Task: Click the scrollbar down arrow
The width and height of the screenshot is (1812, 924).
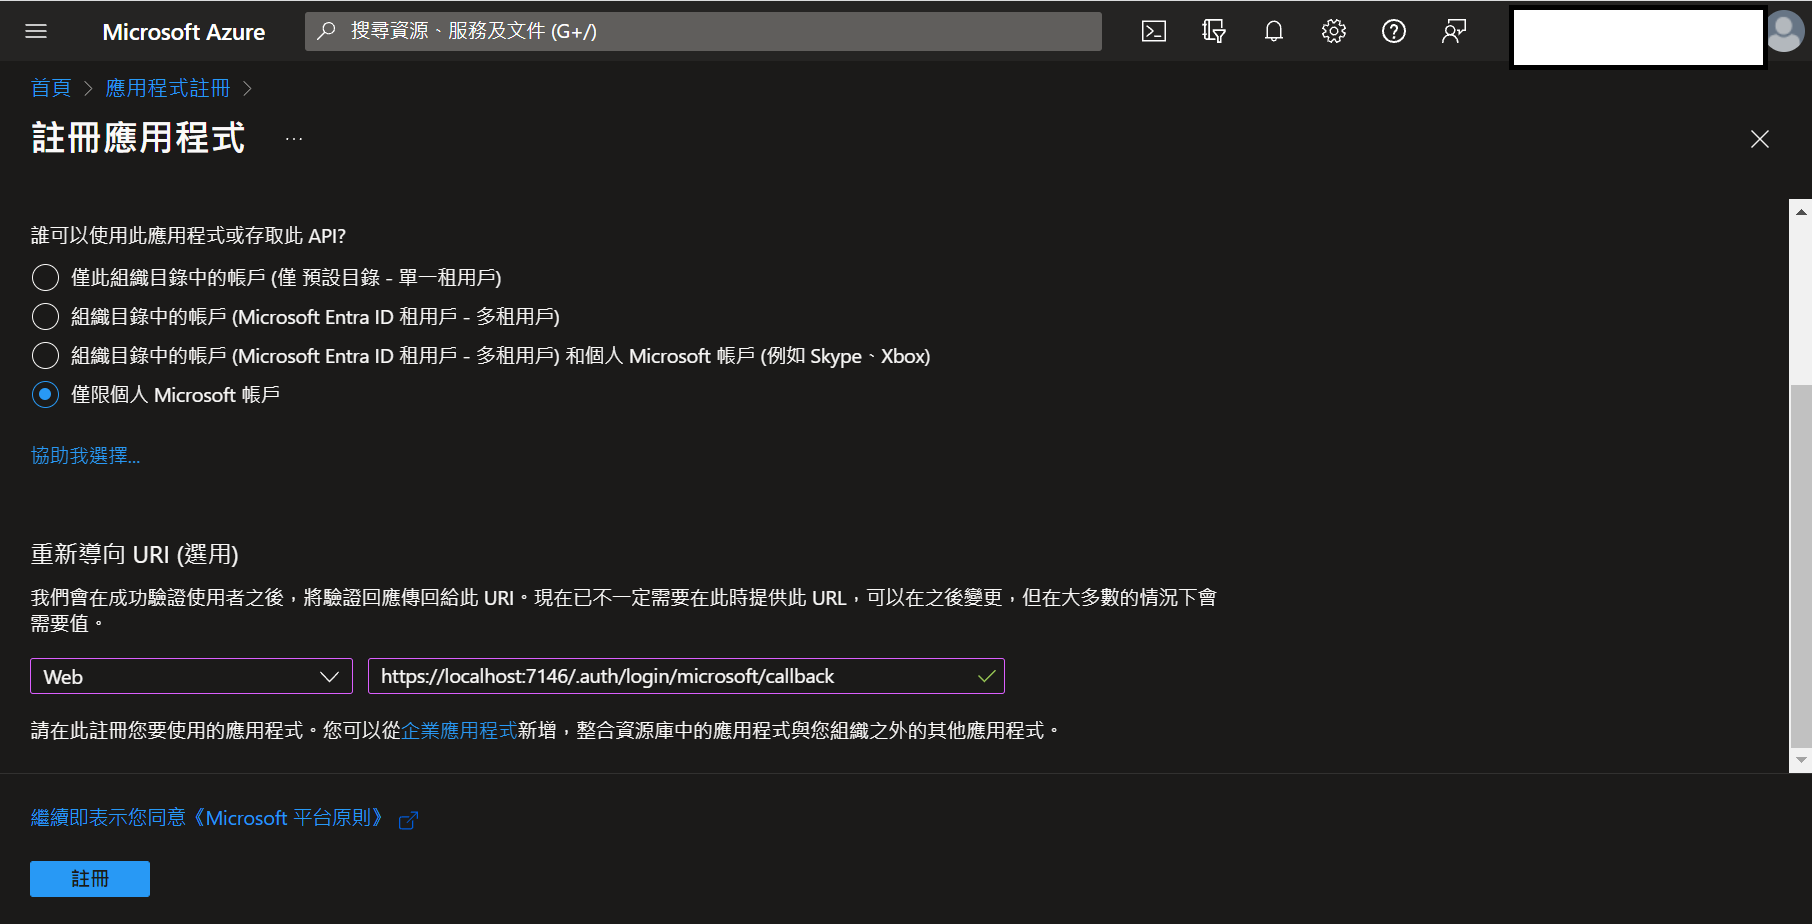Action: click(x=1801, y=760)
